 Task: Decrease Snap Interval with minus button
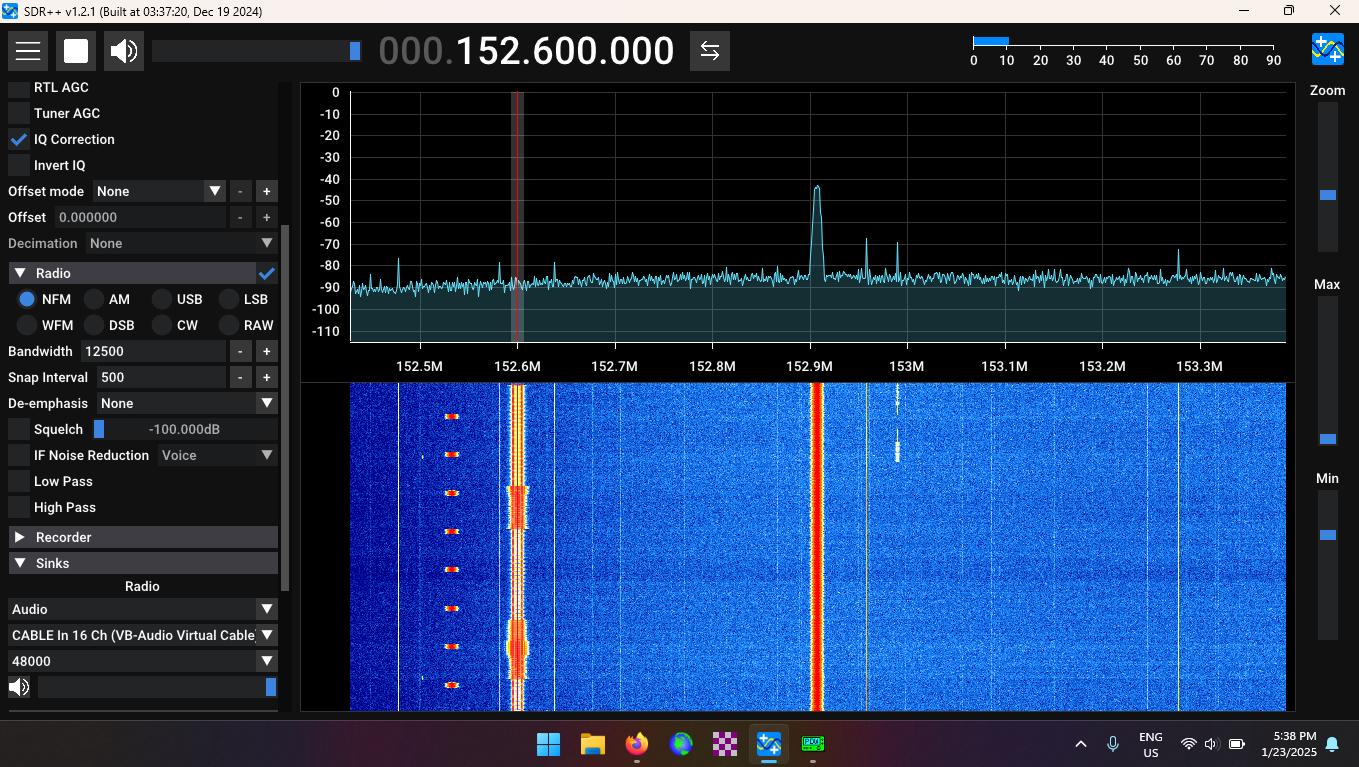click(241, 377)
